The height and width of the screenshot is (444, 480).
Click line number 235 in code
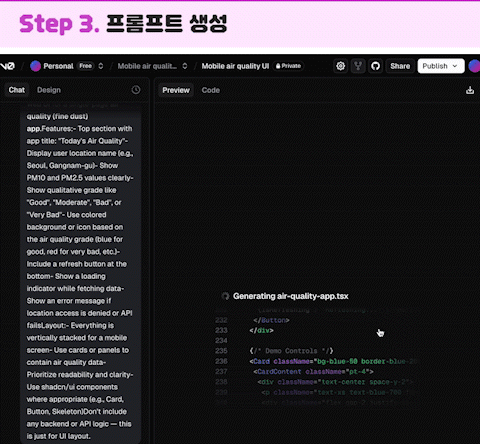(221, 351)
